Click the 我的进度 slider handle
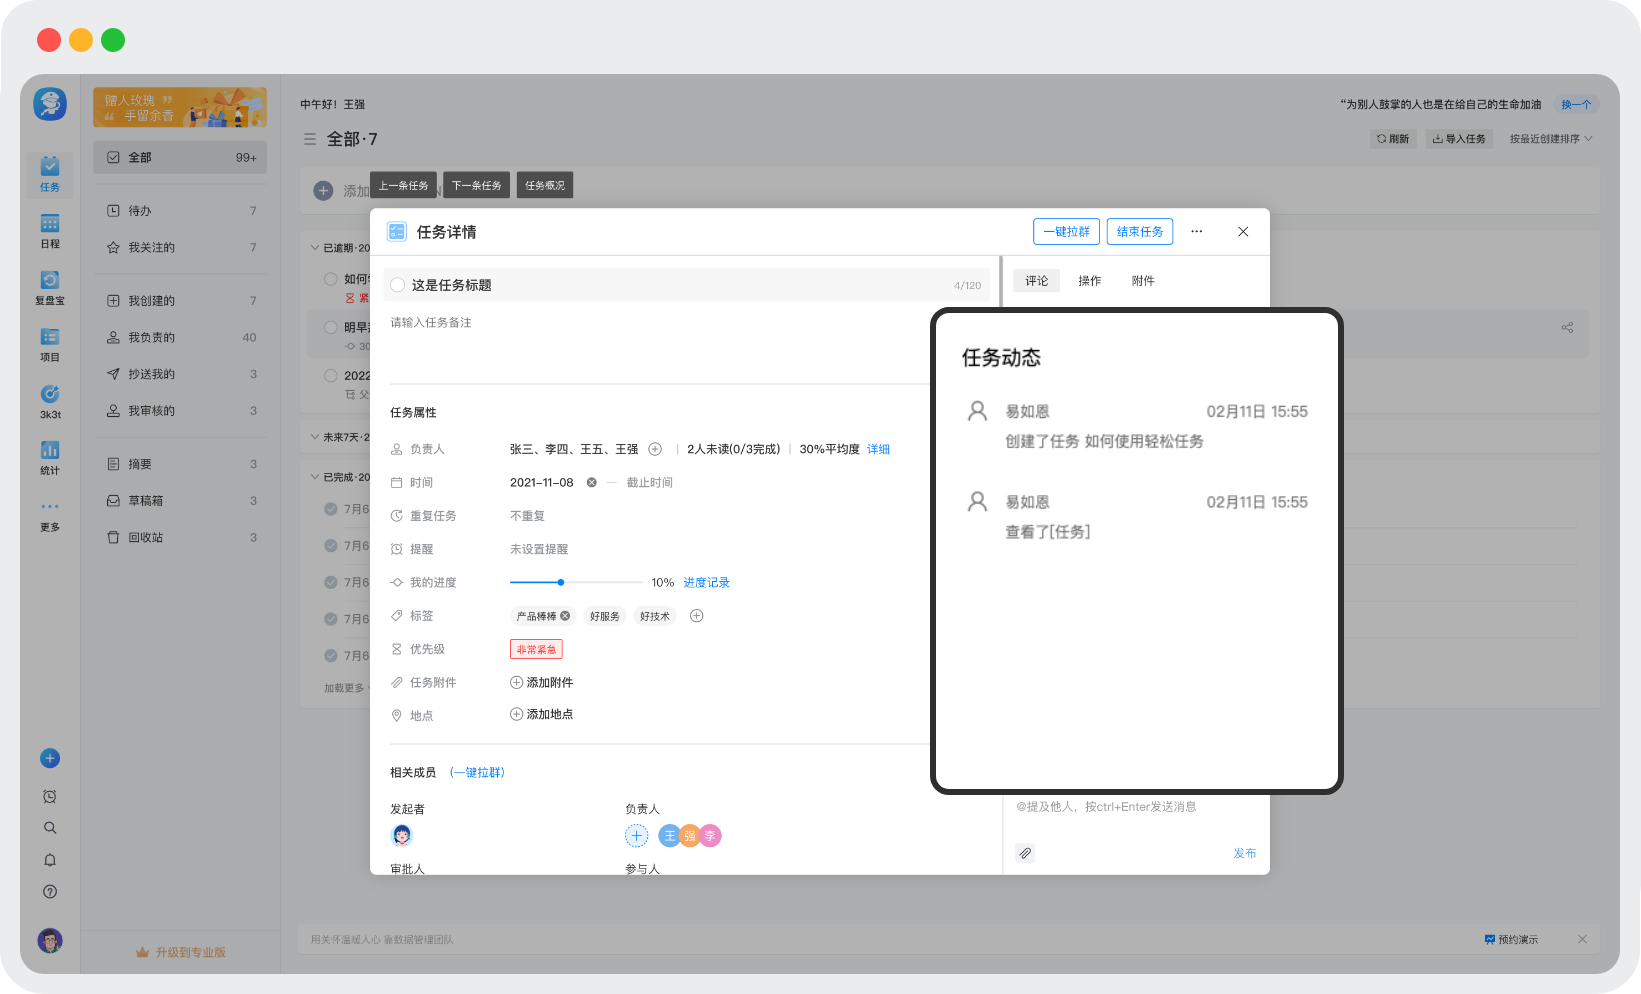 click(561, 582)
